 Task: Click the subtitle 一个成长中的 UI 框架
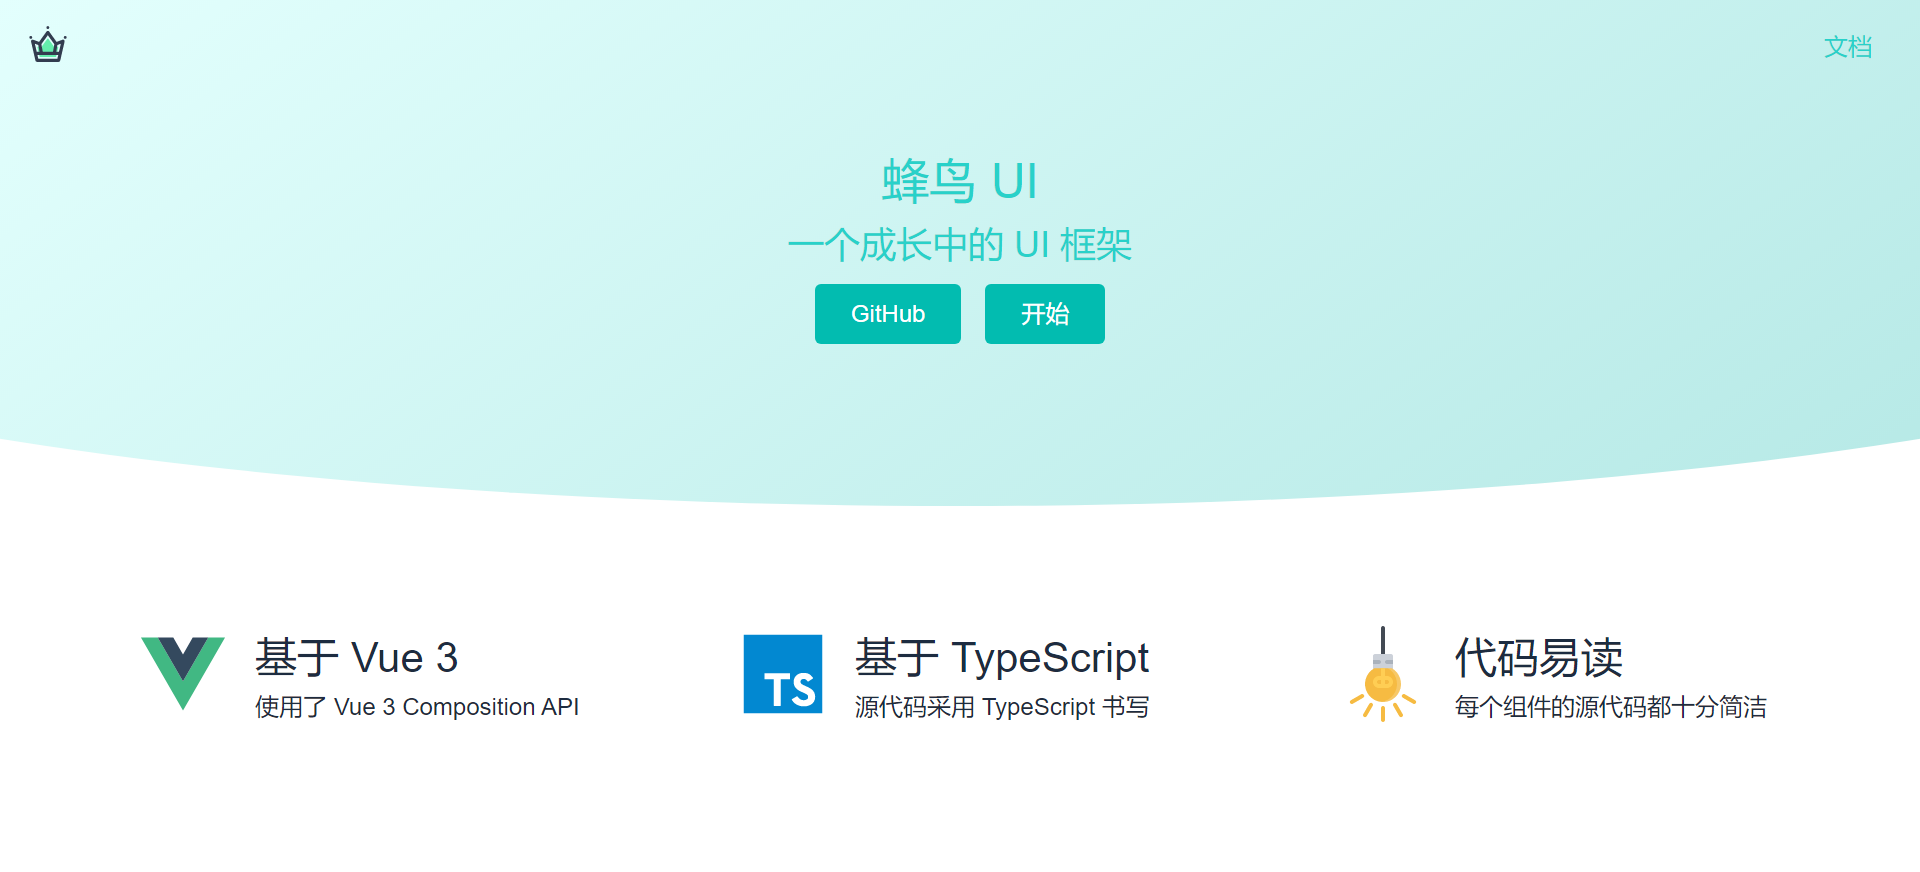(959, 245)
